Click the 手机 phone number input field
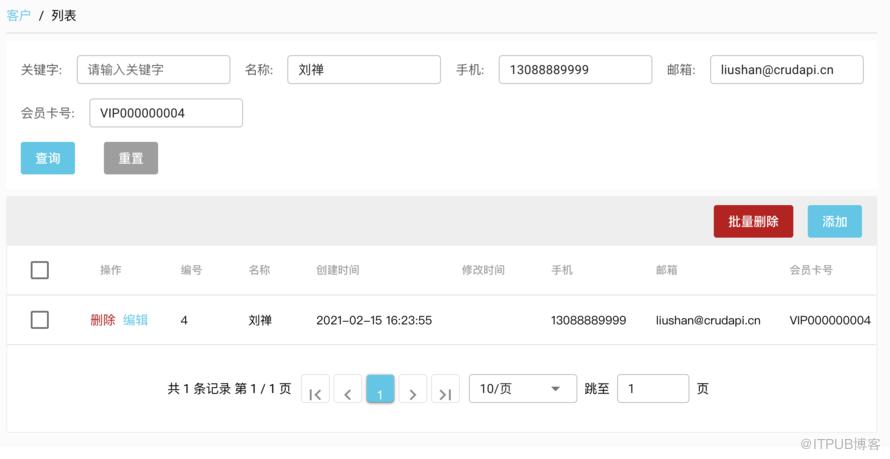Viewport: 890px width, 459px height. pyautogui.click(x=576, y=70)
